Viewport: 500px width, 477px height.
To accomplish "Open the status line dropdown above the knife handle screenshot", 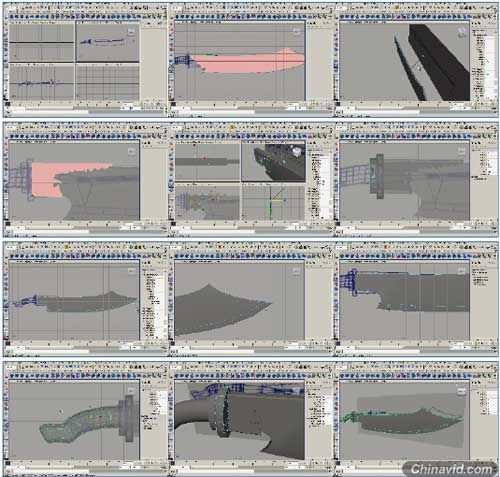I will (11, 366).
